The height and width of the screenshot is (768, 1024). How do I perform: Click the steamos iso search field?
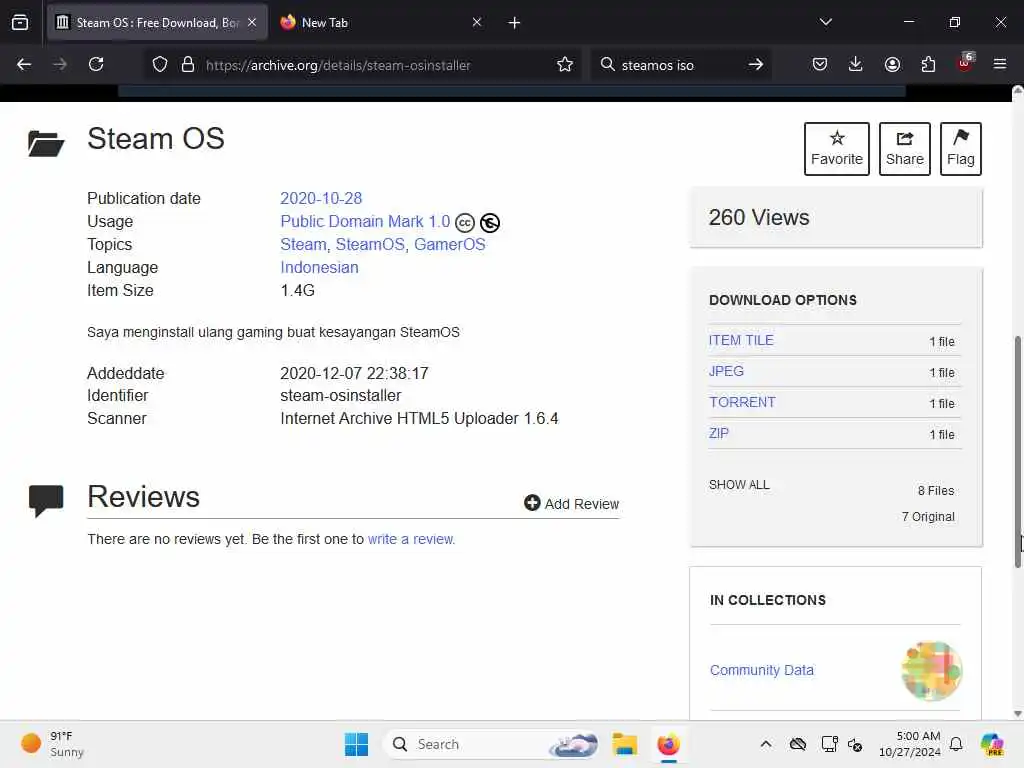pyautogui.click(x=679, y=65)
